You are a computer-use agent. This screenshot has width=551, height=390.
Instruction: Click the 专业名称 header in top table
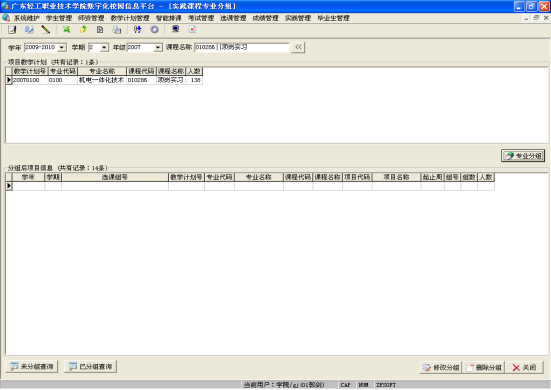(102, 71)
